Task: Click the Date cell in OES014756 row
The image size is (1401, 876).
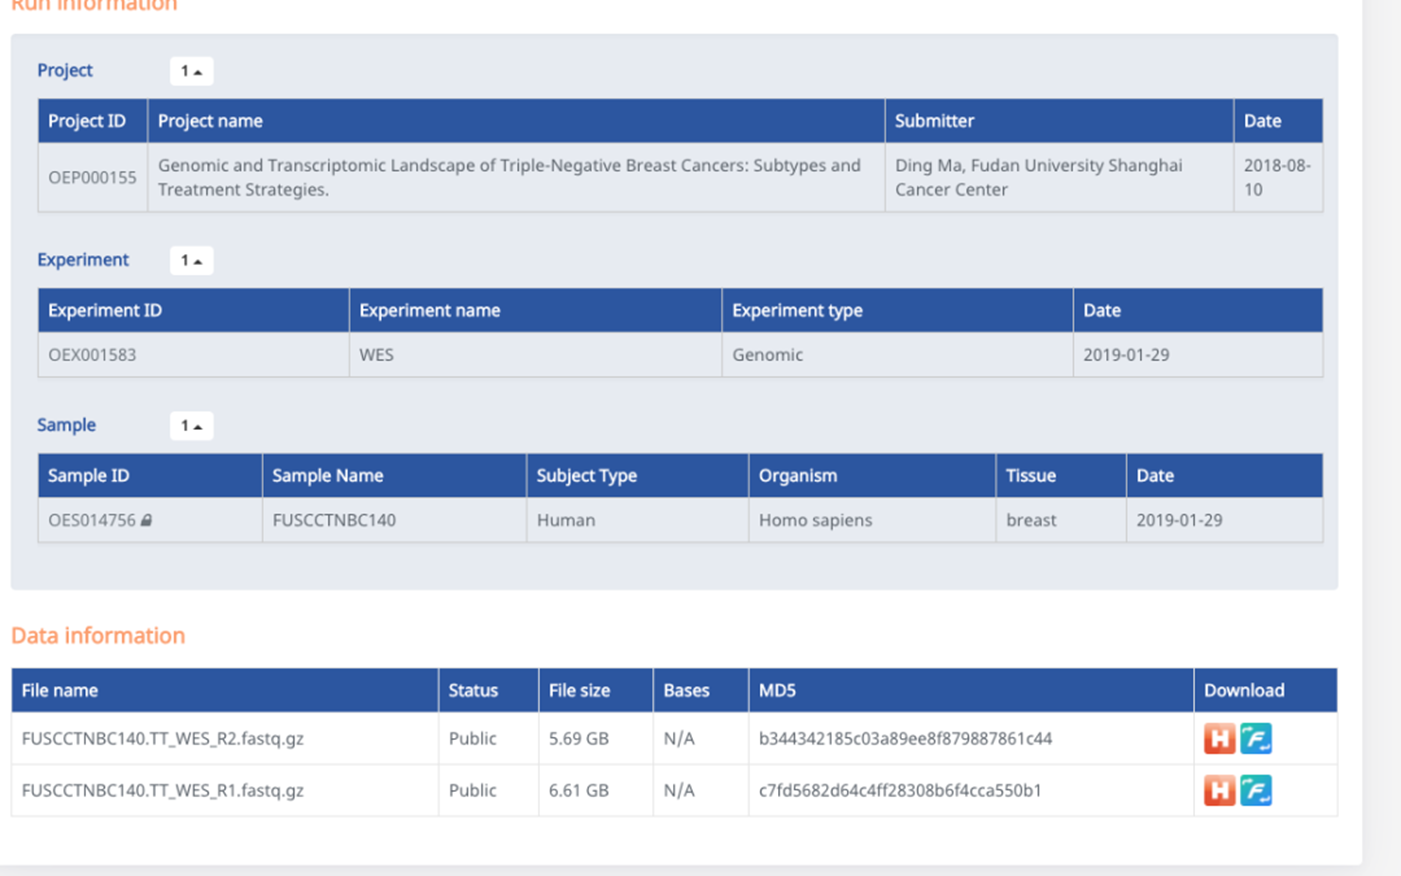Action: 1224,520
